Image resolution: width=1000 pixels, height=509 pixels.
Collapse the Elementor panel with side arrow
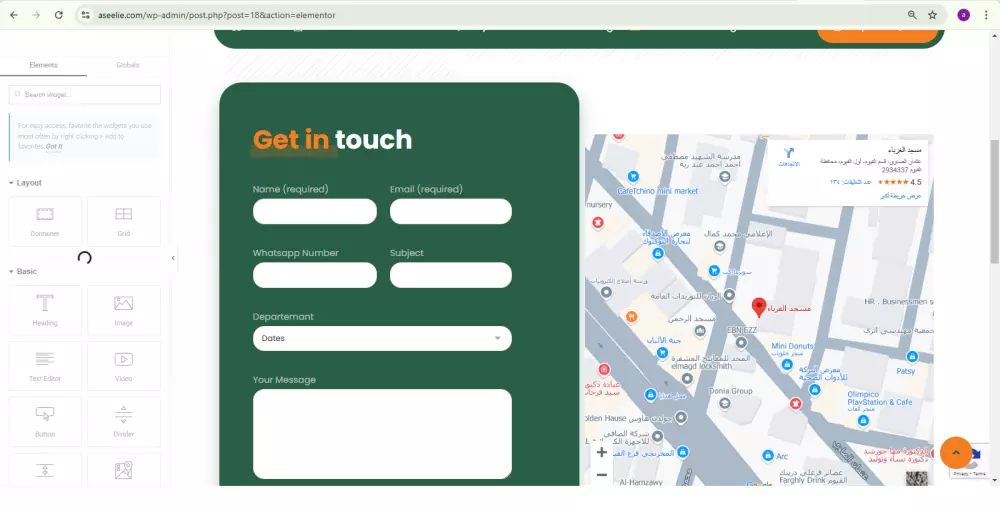click(x=173, y=258)
